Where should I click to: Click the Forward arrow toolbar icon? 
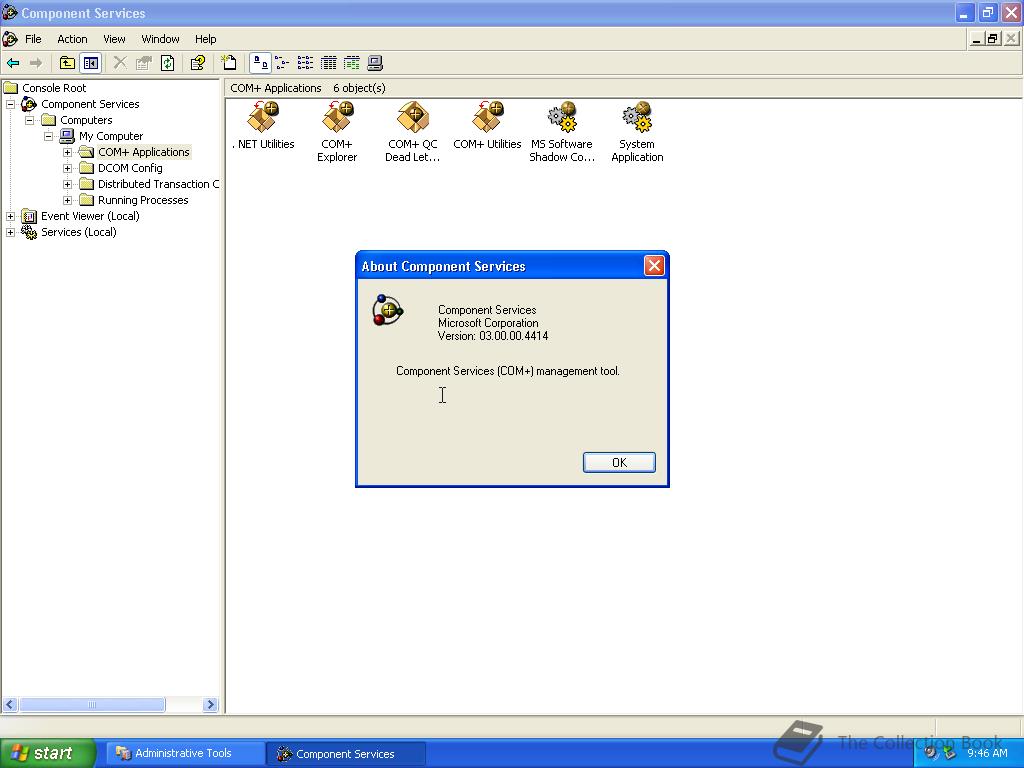click(x=36, y=63)
